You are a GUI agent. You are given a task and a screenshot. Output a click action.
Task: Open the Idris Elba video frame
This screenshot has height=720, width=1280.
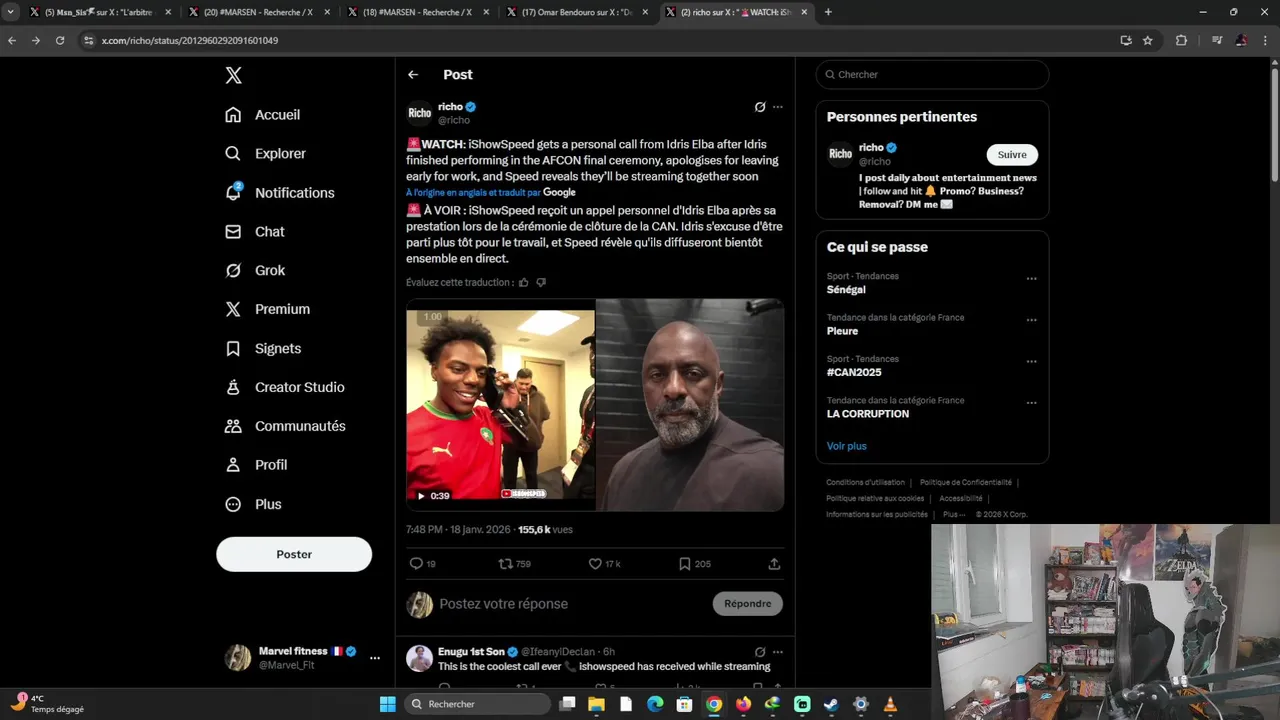690,405
